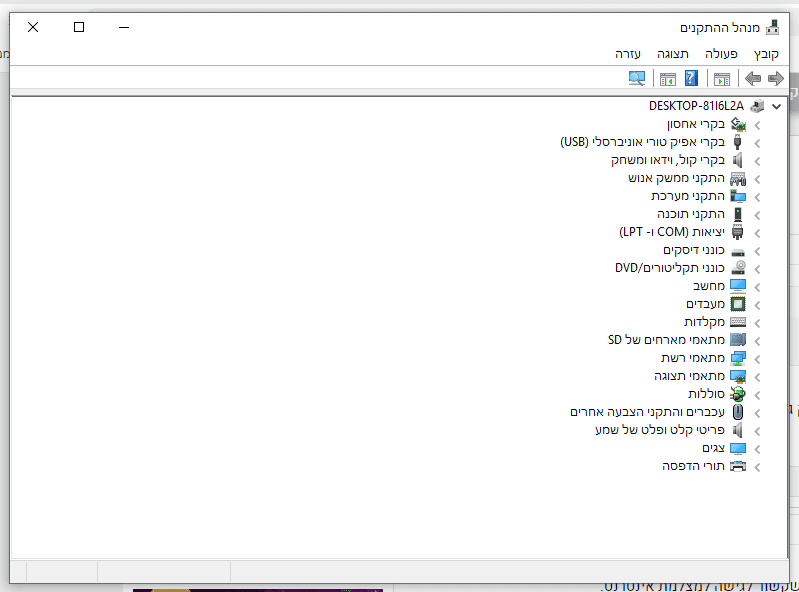Expand the מעבדים node

click(x=758, y=305)
